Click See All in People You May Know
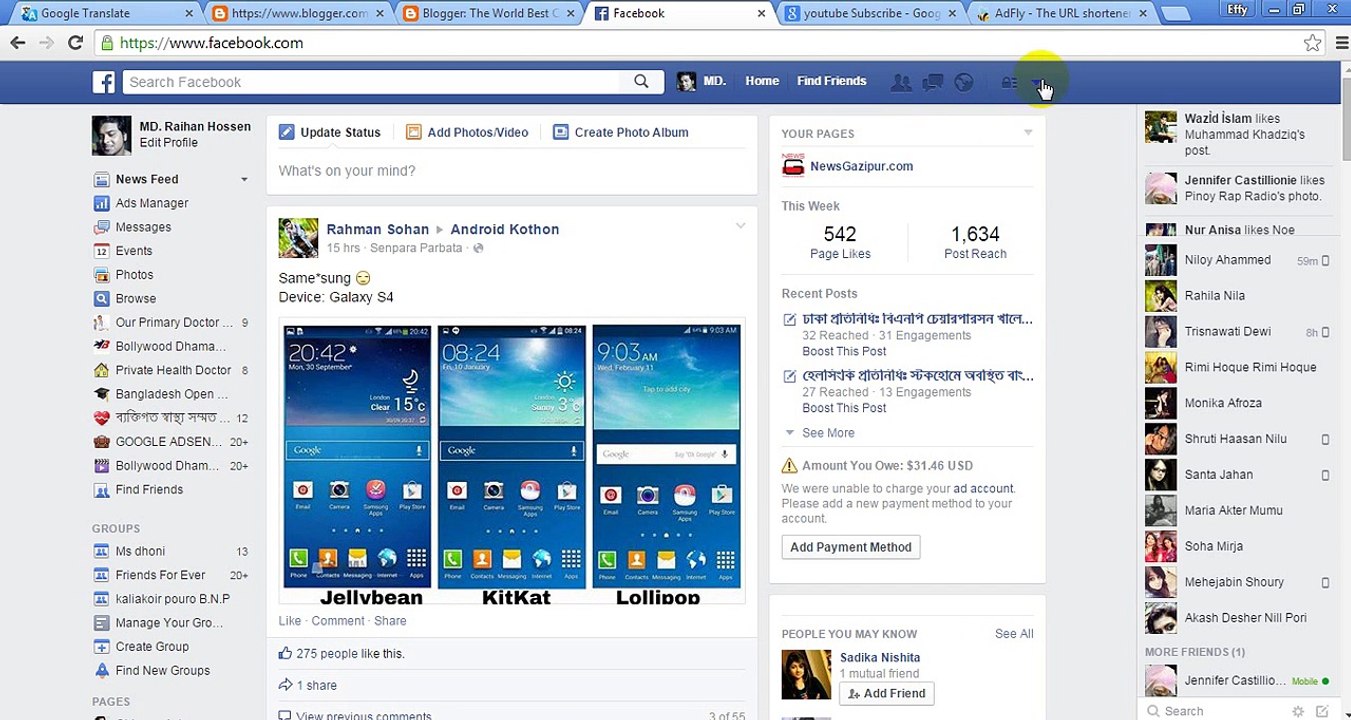The height and width of the screenshot is (720, 1351). (1014, 634)
